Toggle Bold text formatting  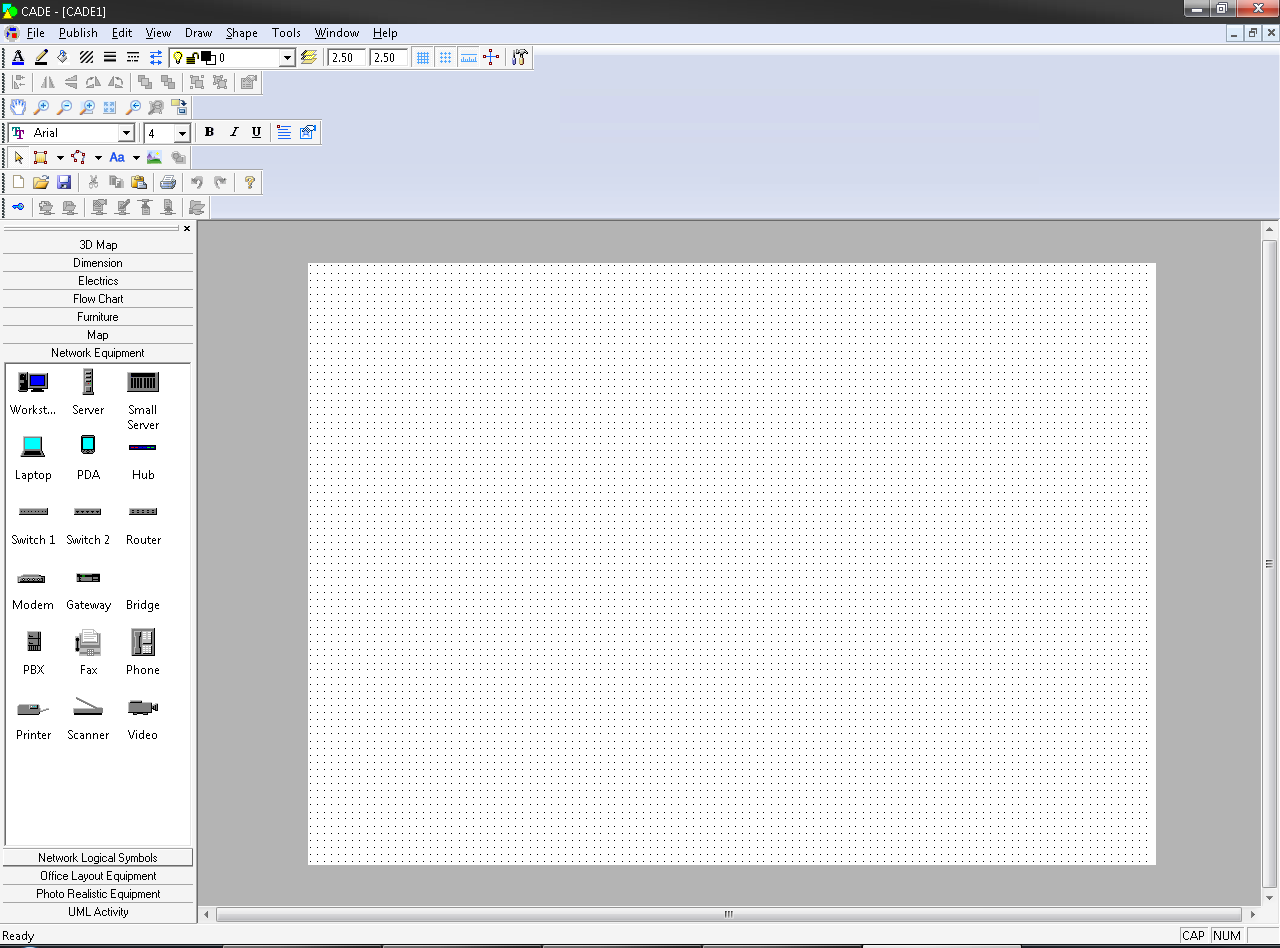209,132
